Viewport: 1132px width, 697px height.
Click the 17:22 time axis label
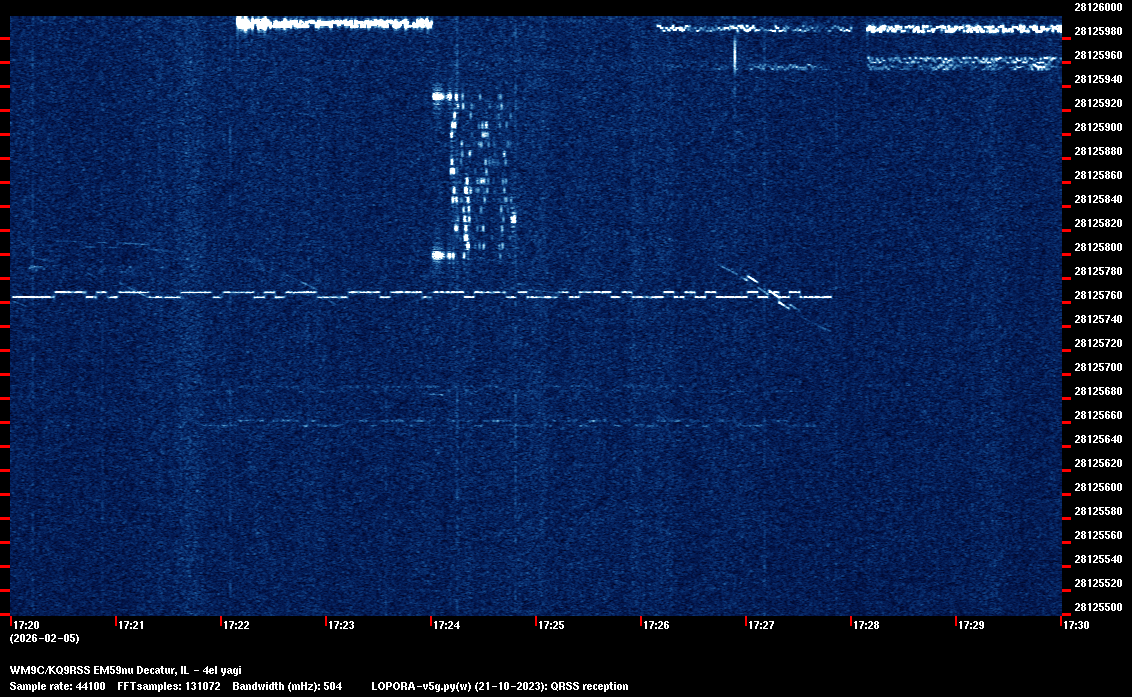pyautogui.click(x=237, y=625)
